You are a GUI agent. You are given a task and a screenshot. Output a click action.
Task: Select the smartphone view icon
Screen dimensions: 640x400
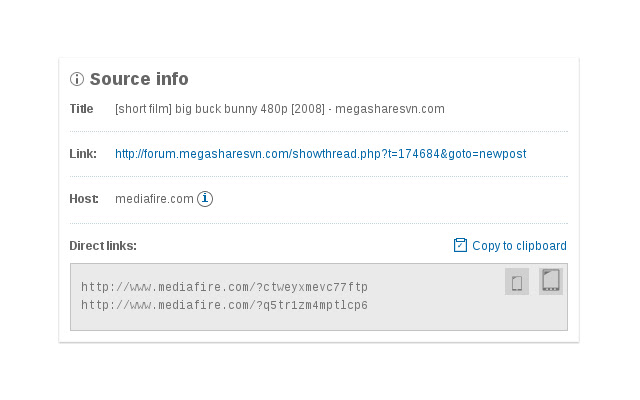point(516,282)
